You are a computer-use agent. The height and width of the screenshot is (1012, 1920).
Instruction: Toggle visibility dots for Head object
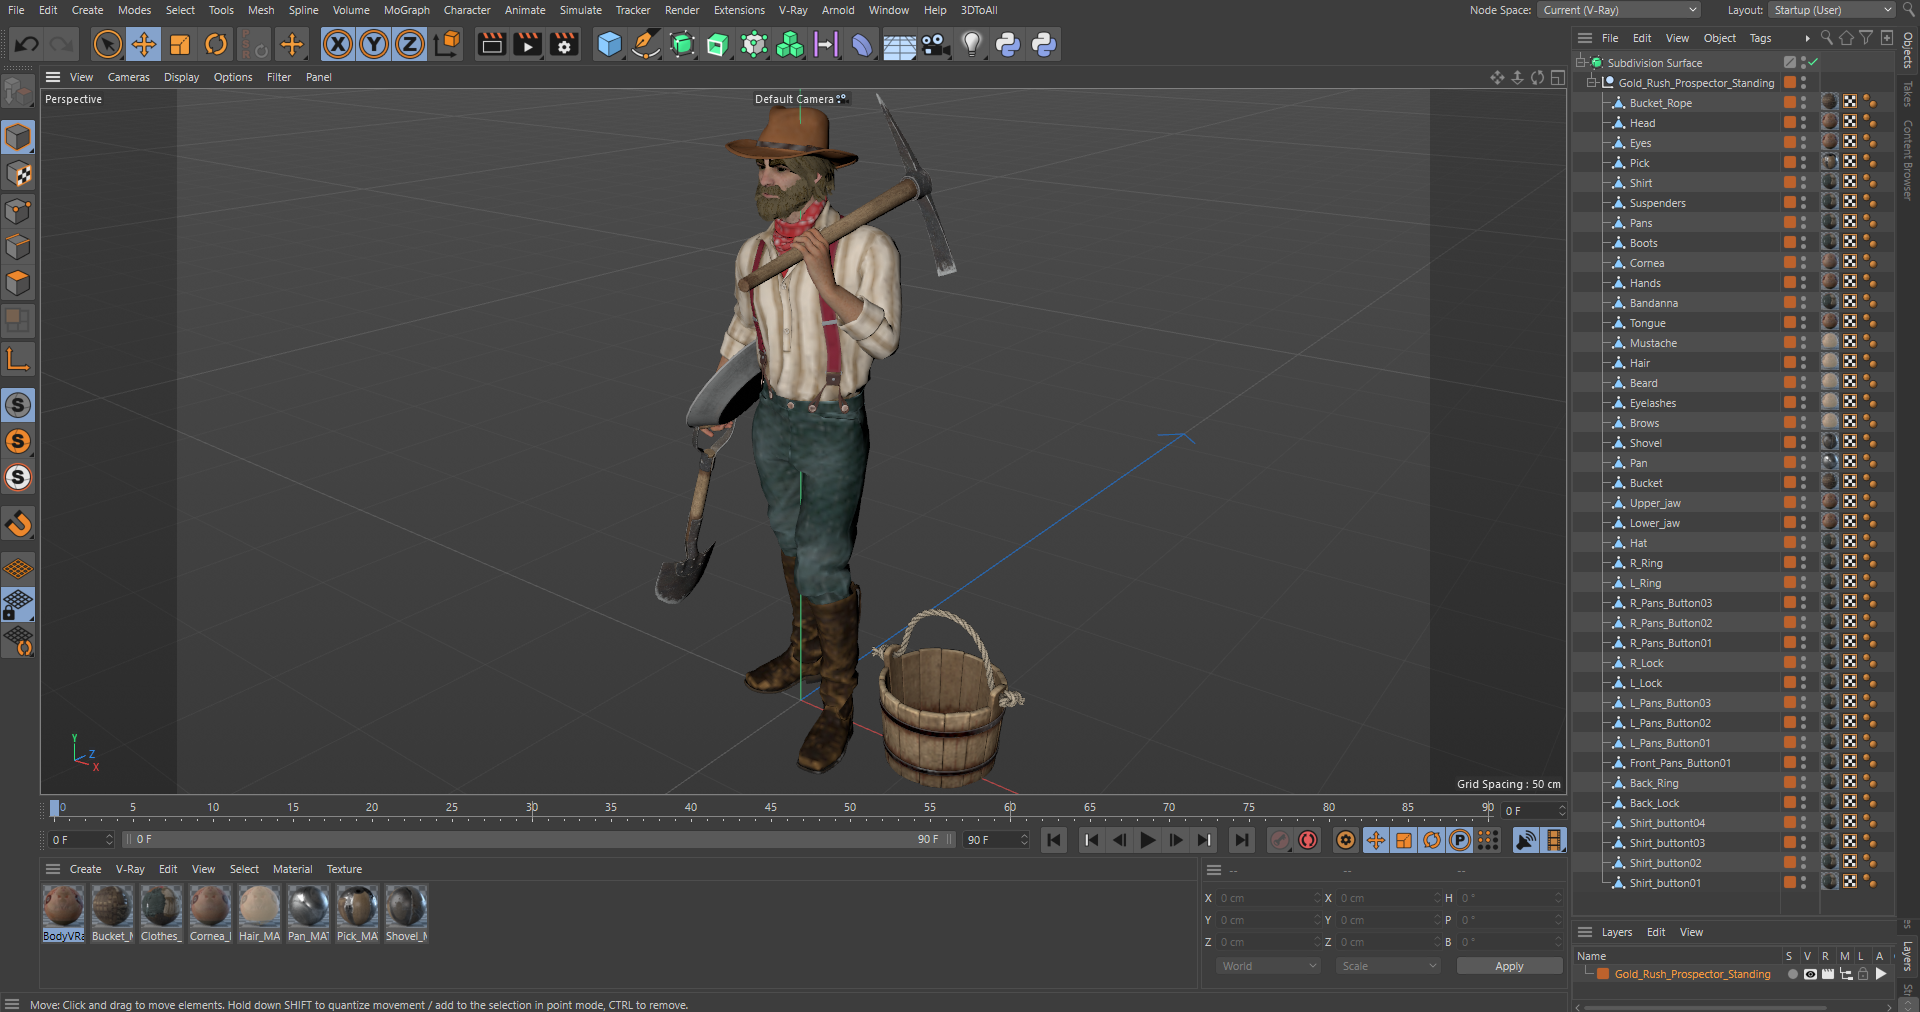[x=1804, y=123]
